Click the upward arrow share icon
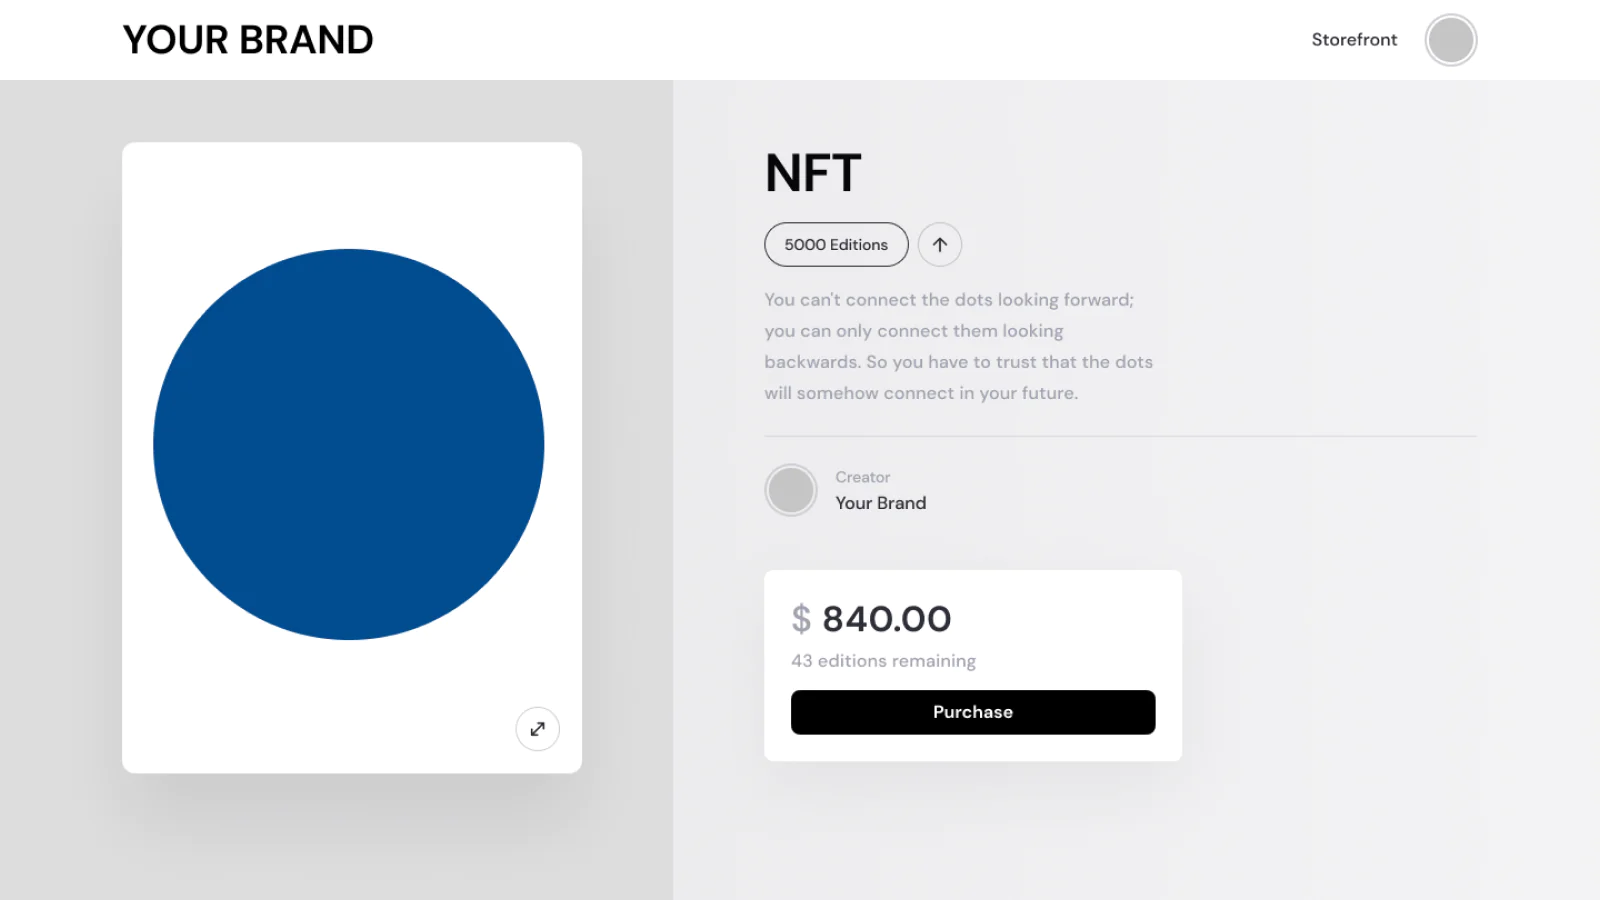The image size is (1600, 900). click(x=940, y=245)
